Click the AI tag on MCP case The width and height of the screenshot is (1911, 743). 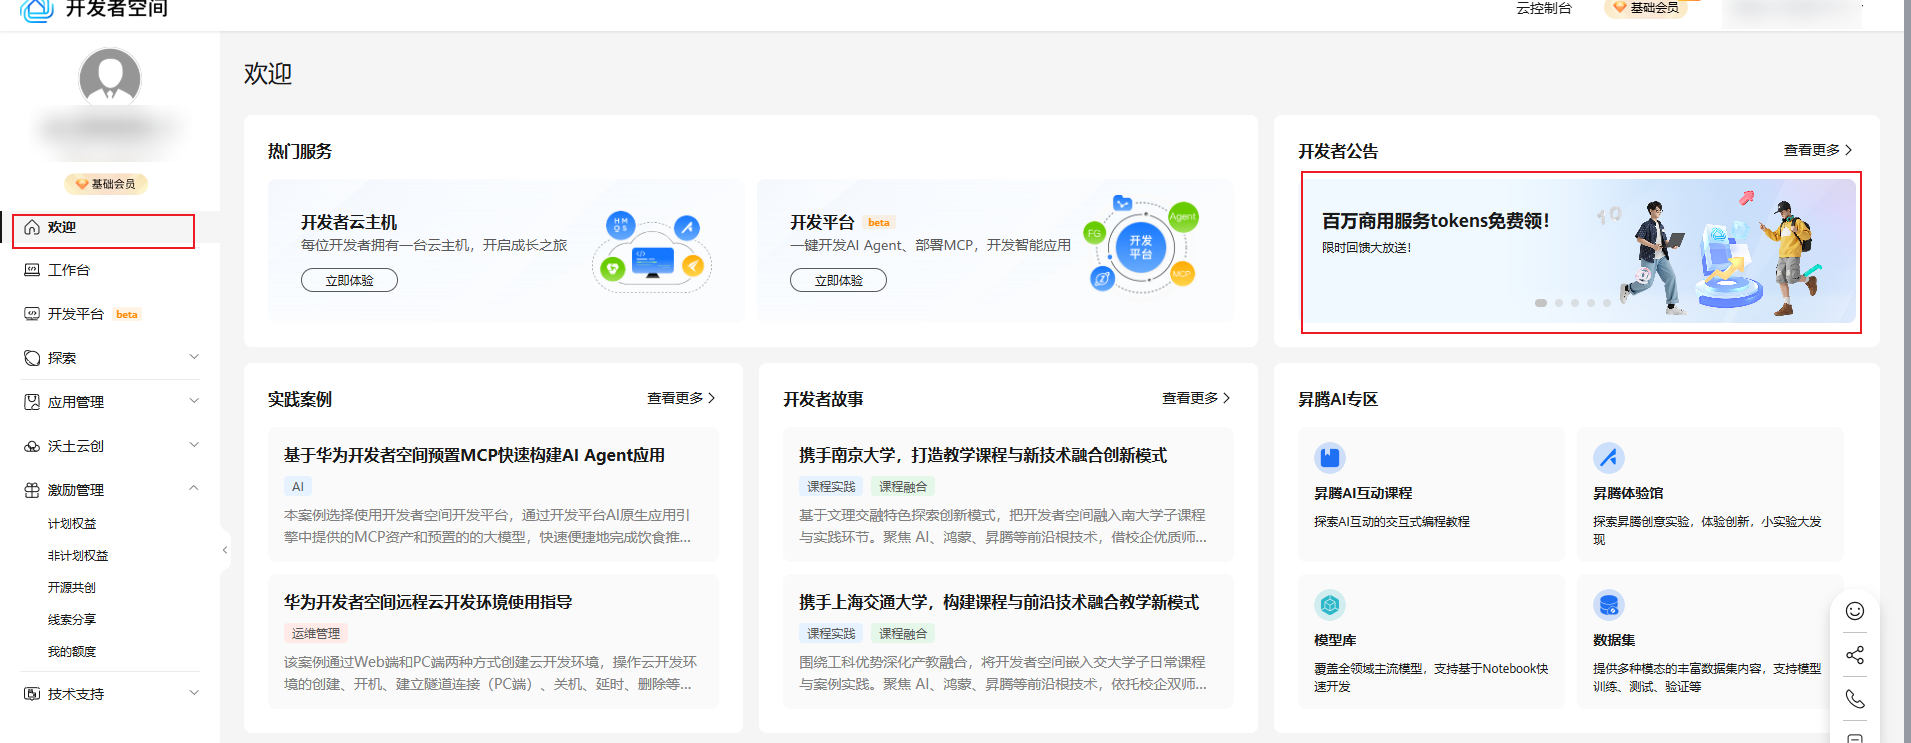click(x=298, y=487)
